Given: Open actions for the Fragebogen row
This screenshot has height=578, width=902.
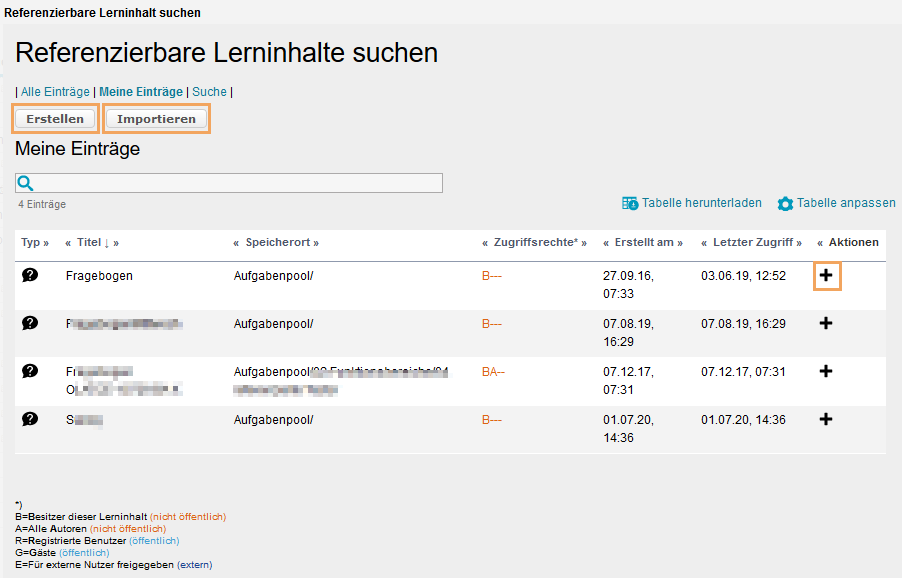Looking at the screenshot, I should pos(825,275).
